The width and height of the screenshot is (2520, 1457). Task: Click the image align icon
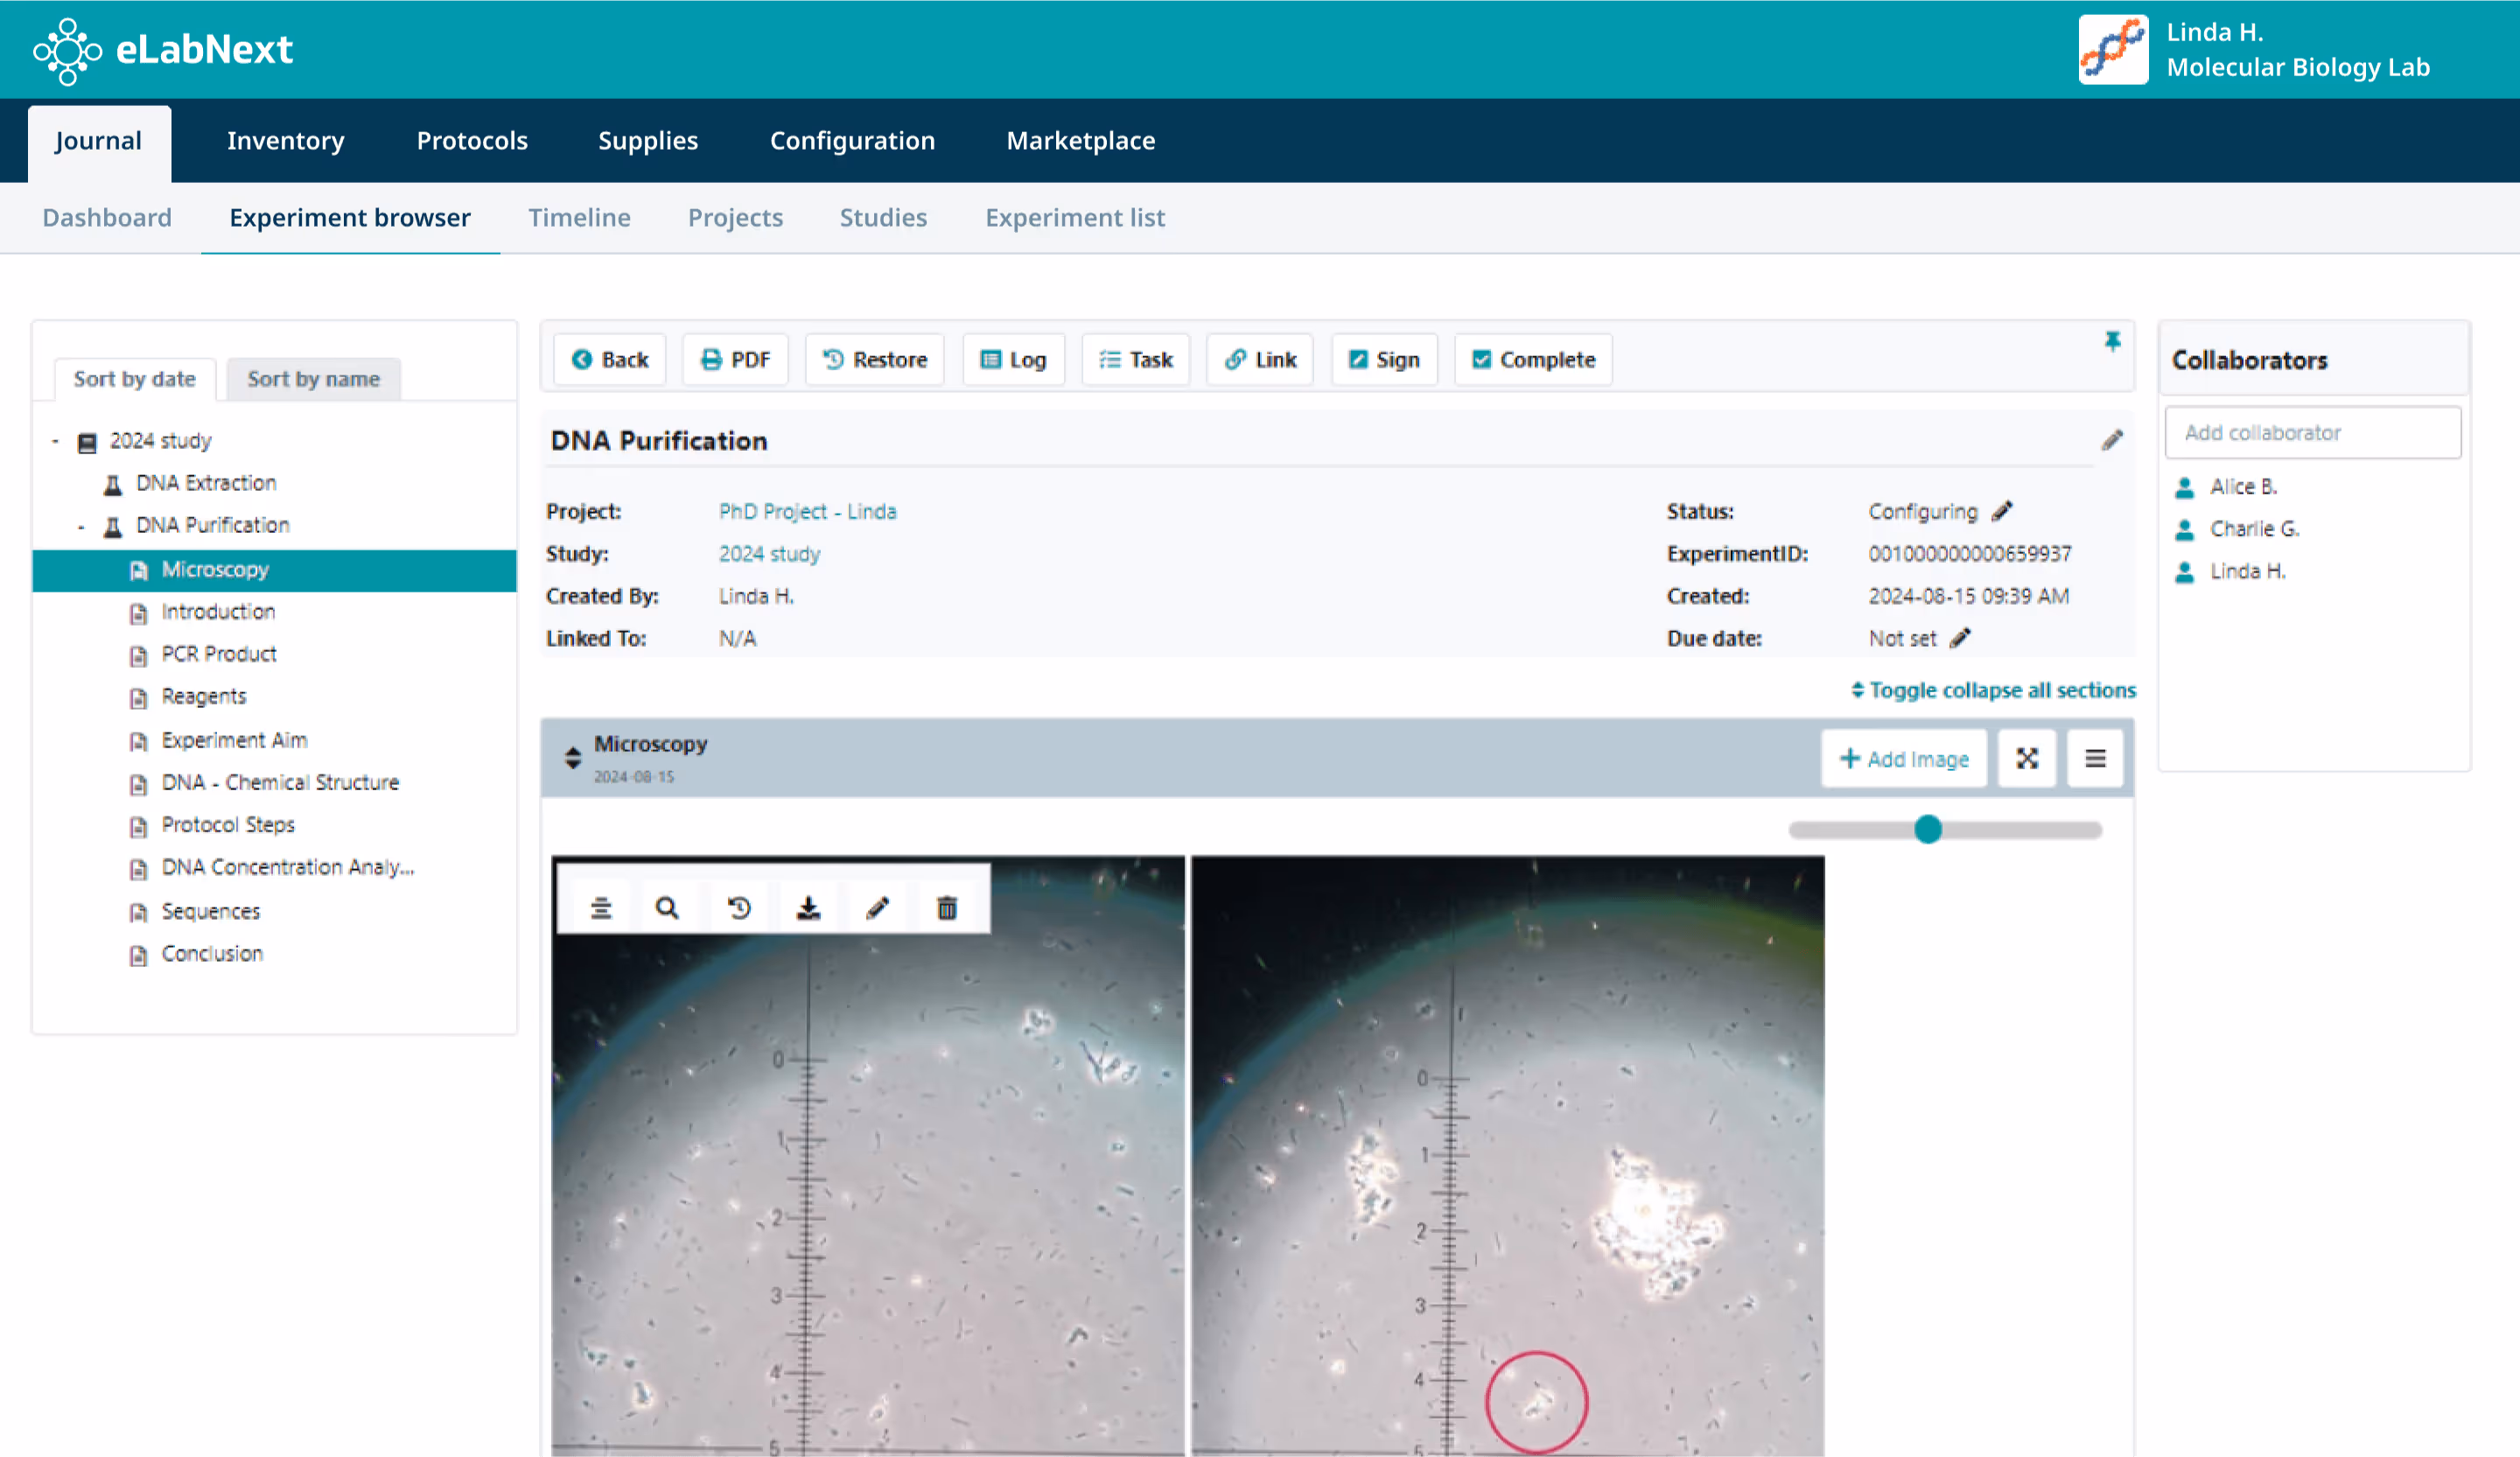[x=601, y=908]
